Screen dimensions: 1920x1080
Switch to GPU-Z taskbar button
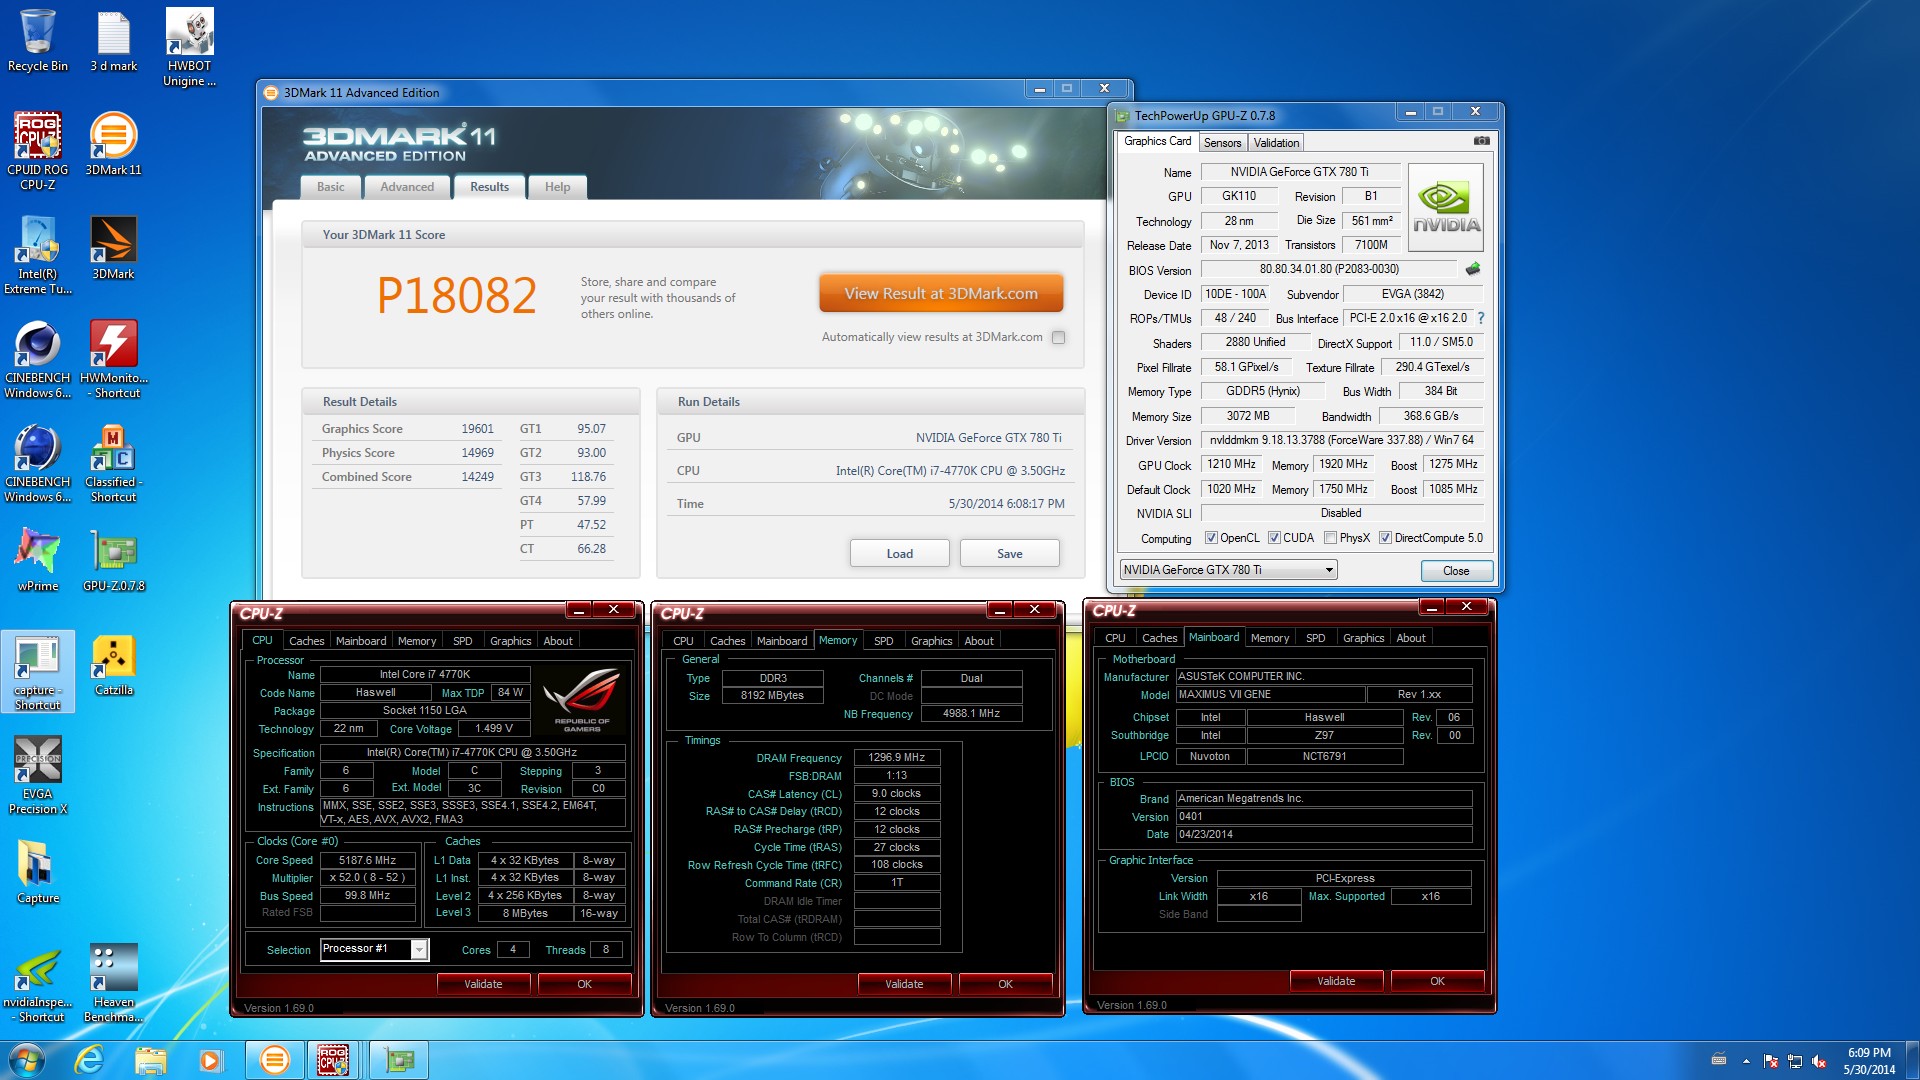tap(399, 1060)
